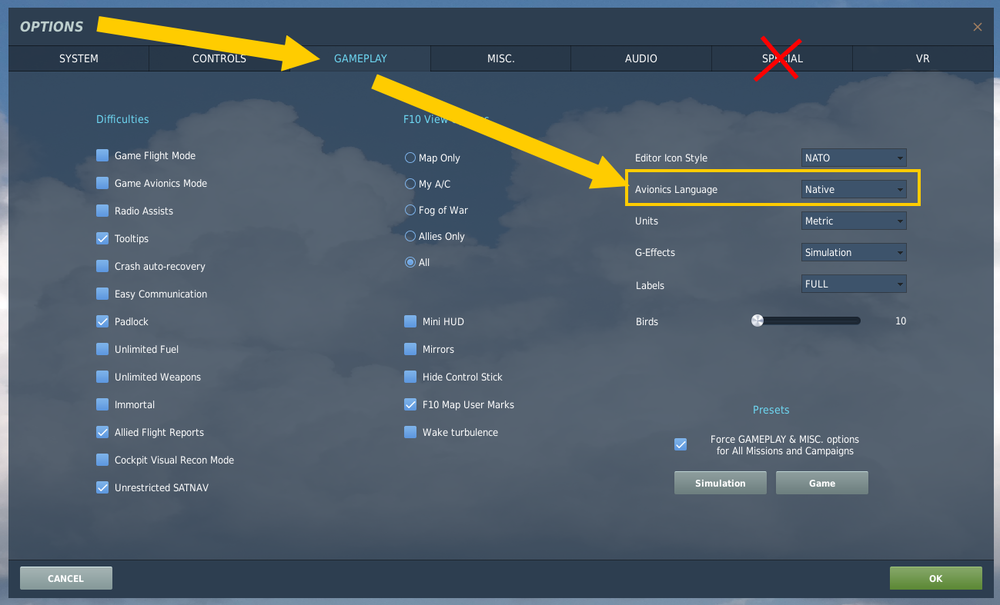This screenshot has width=1000, height=605.
Task: Enable Hide Control Stick option
Action: coord(410,377)
